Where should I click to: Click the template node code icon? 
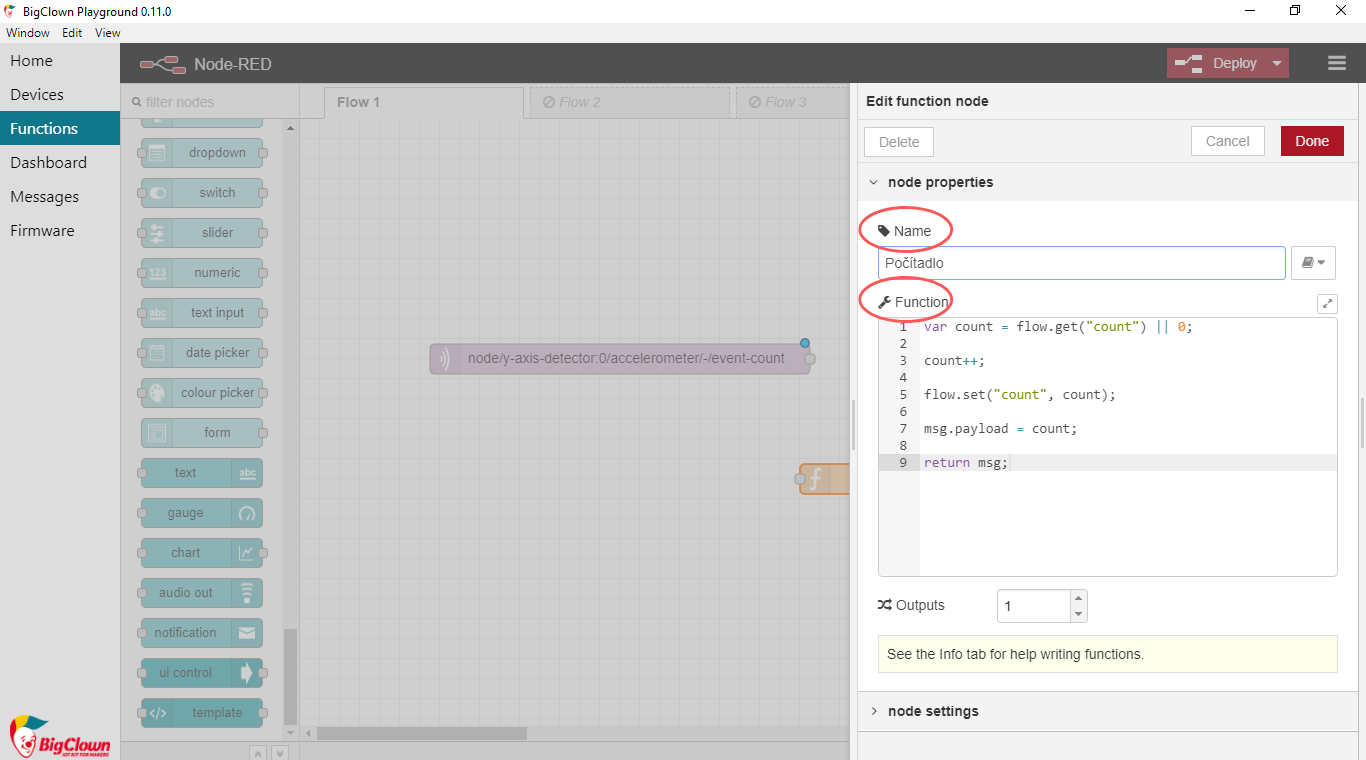(157, 713)
